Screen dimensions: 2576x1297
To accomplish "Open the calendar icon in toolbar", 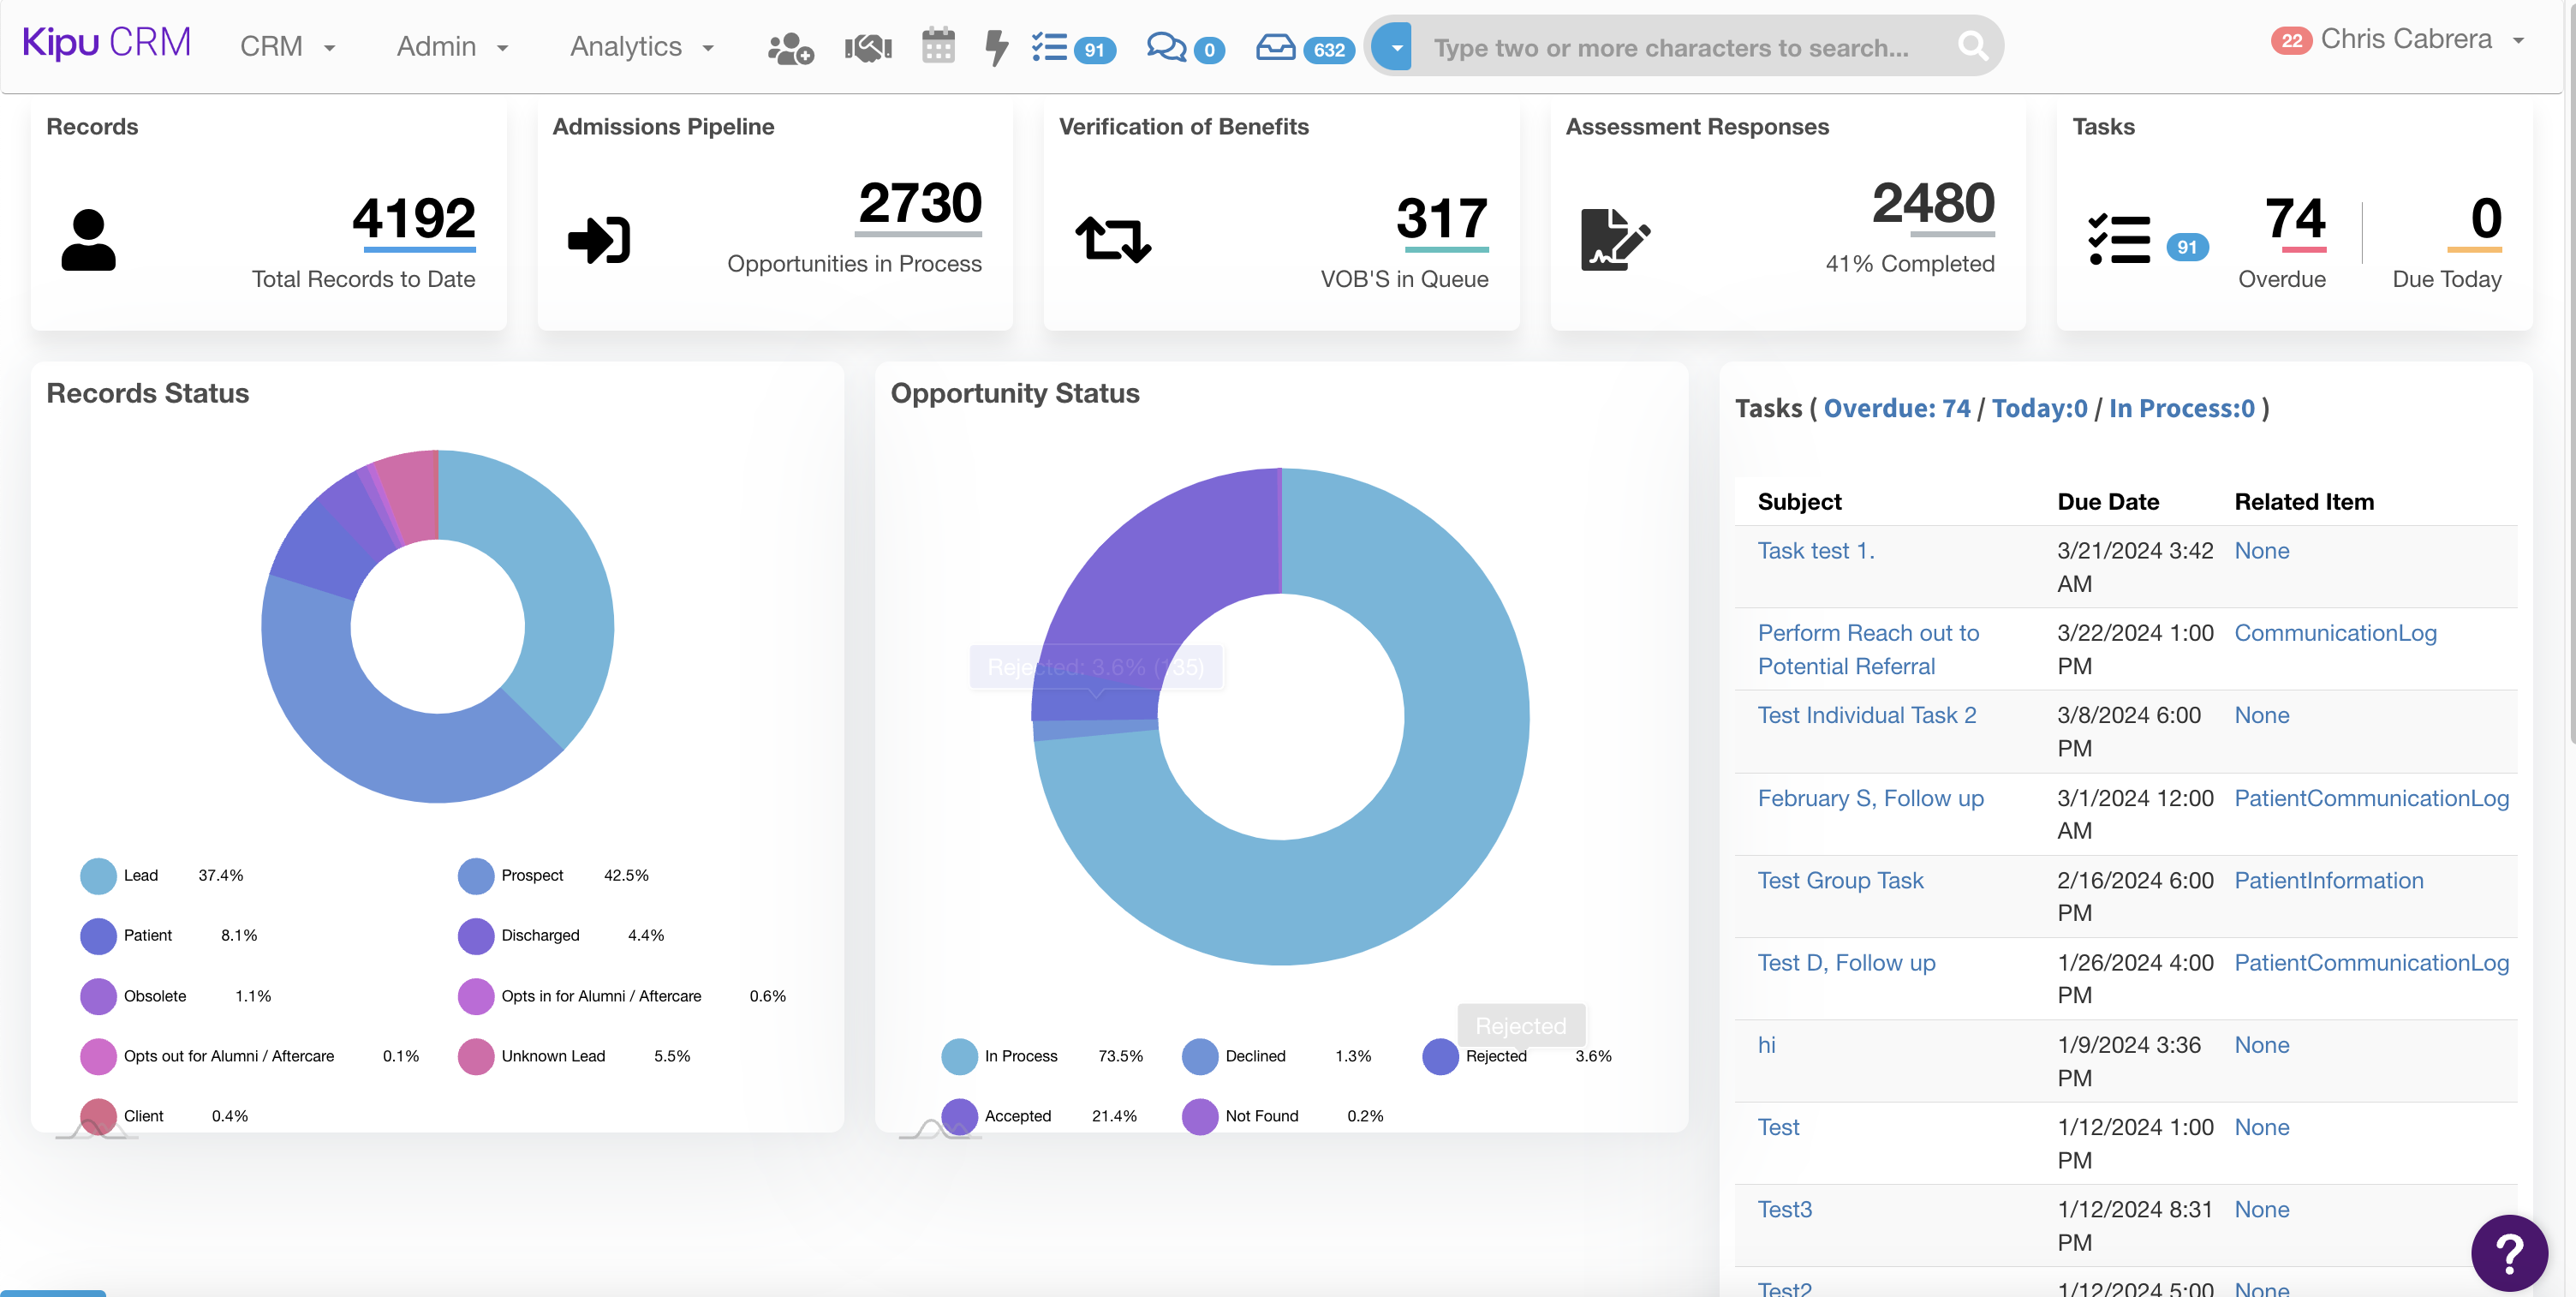I will coord(937,46).
